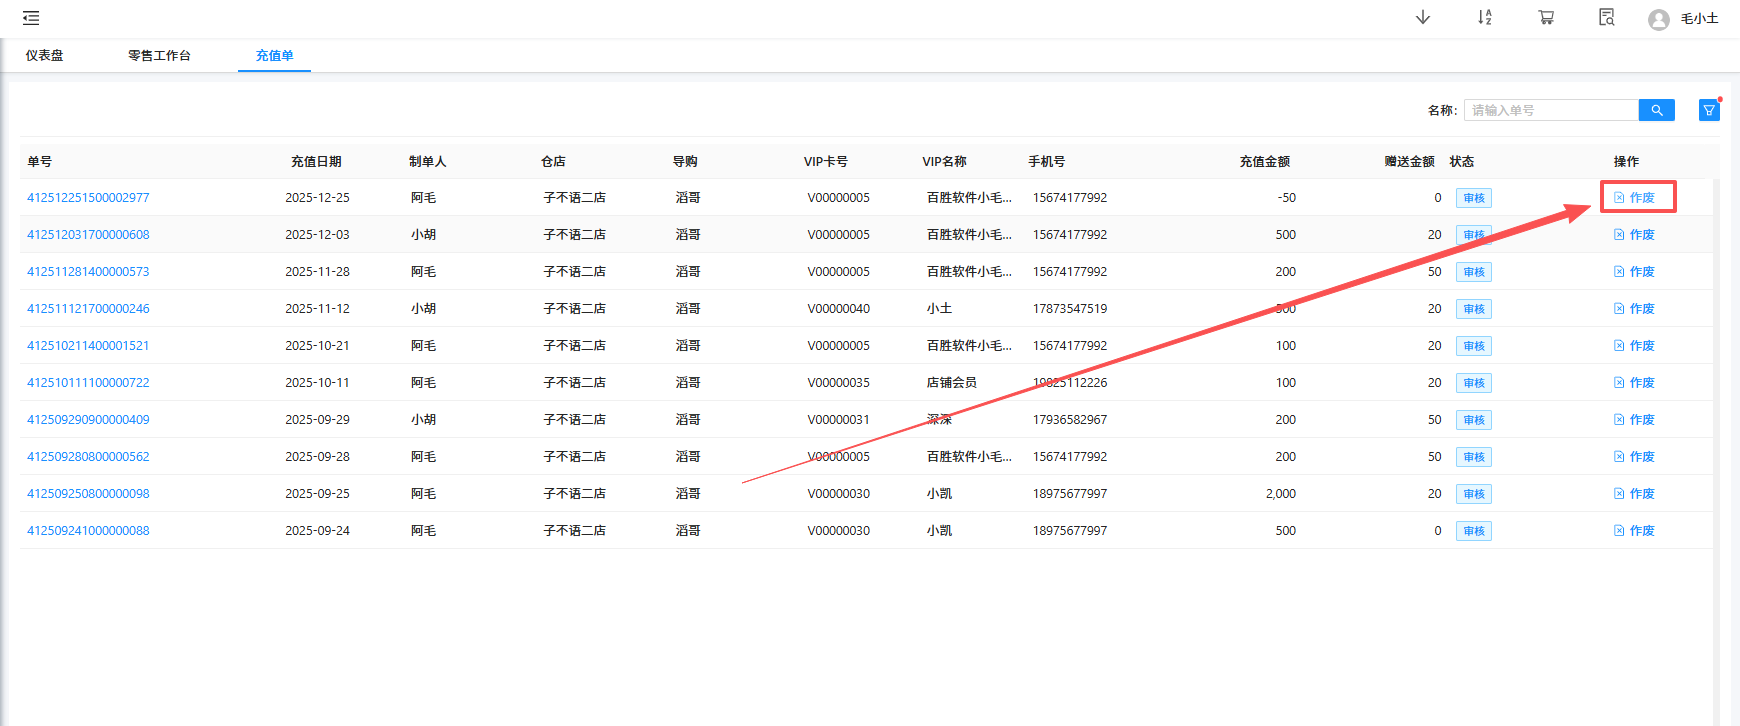Viewport: 1740px width, 726px height.
Task: Click 审核 tag for order 412510111100000722
Action: pyautogui.click(x=1473, y=383)
